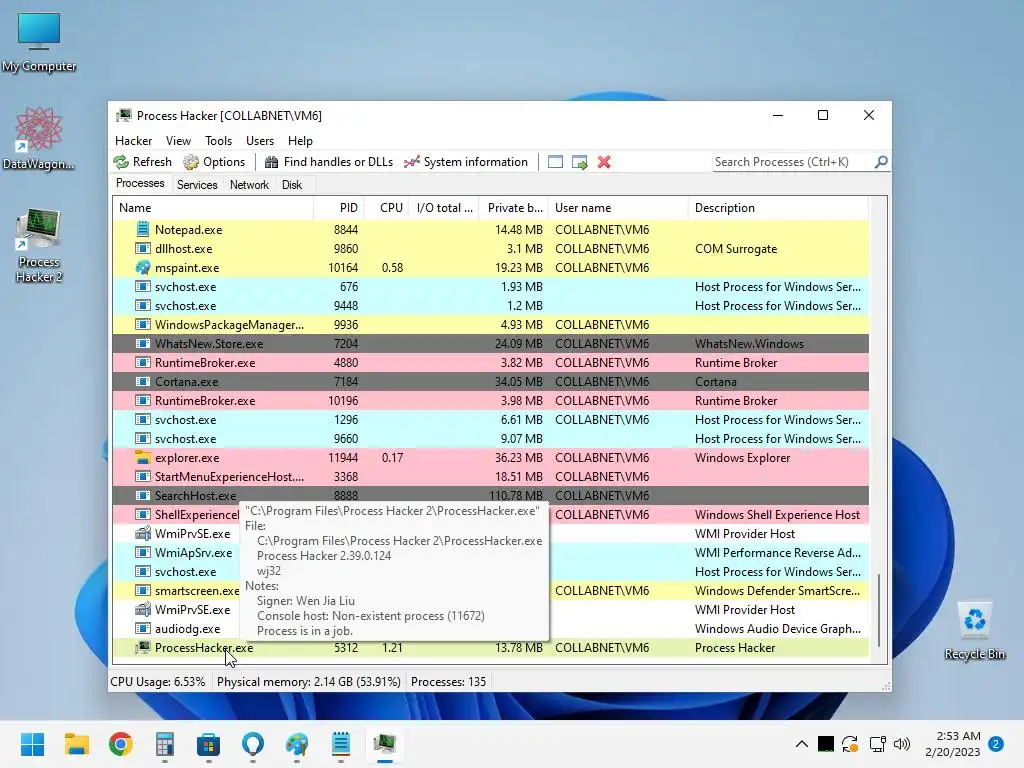Viewport: 1024px width, 768px height.
Task: Select the mspaint.exe process icon
Action: (142, 267)
